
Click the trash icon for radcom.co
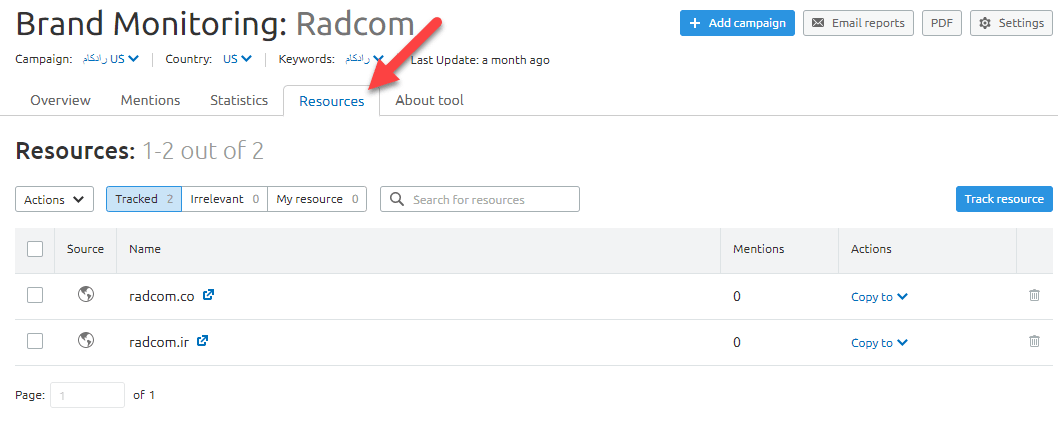coord(1034,296)
